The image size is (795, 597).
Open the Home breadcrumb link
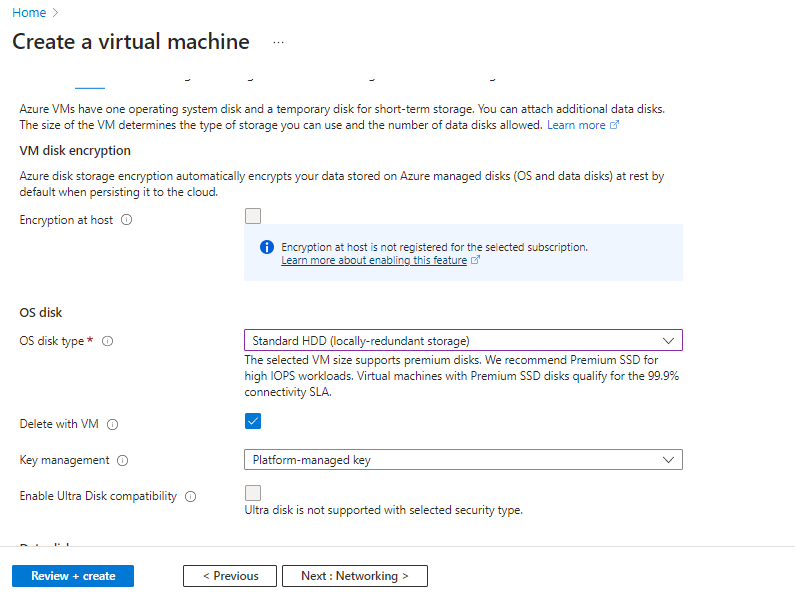29,13
